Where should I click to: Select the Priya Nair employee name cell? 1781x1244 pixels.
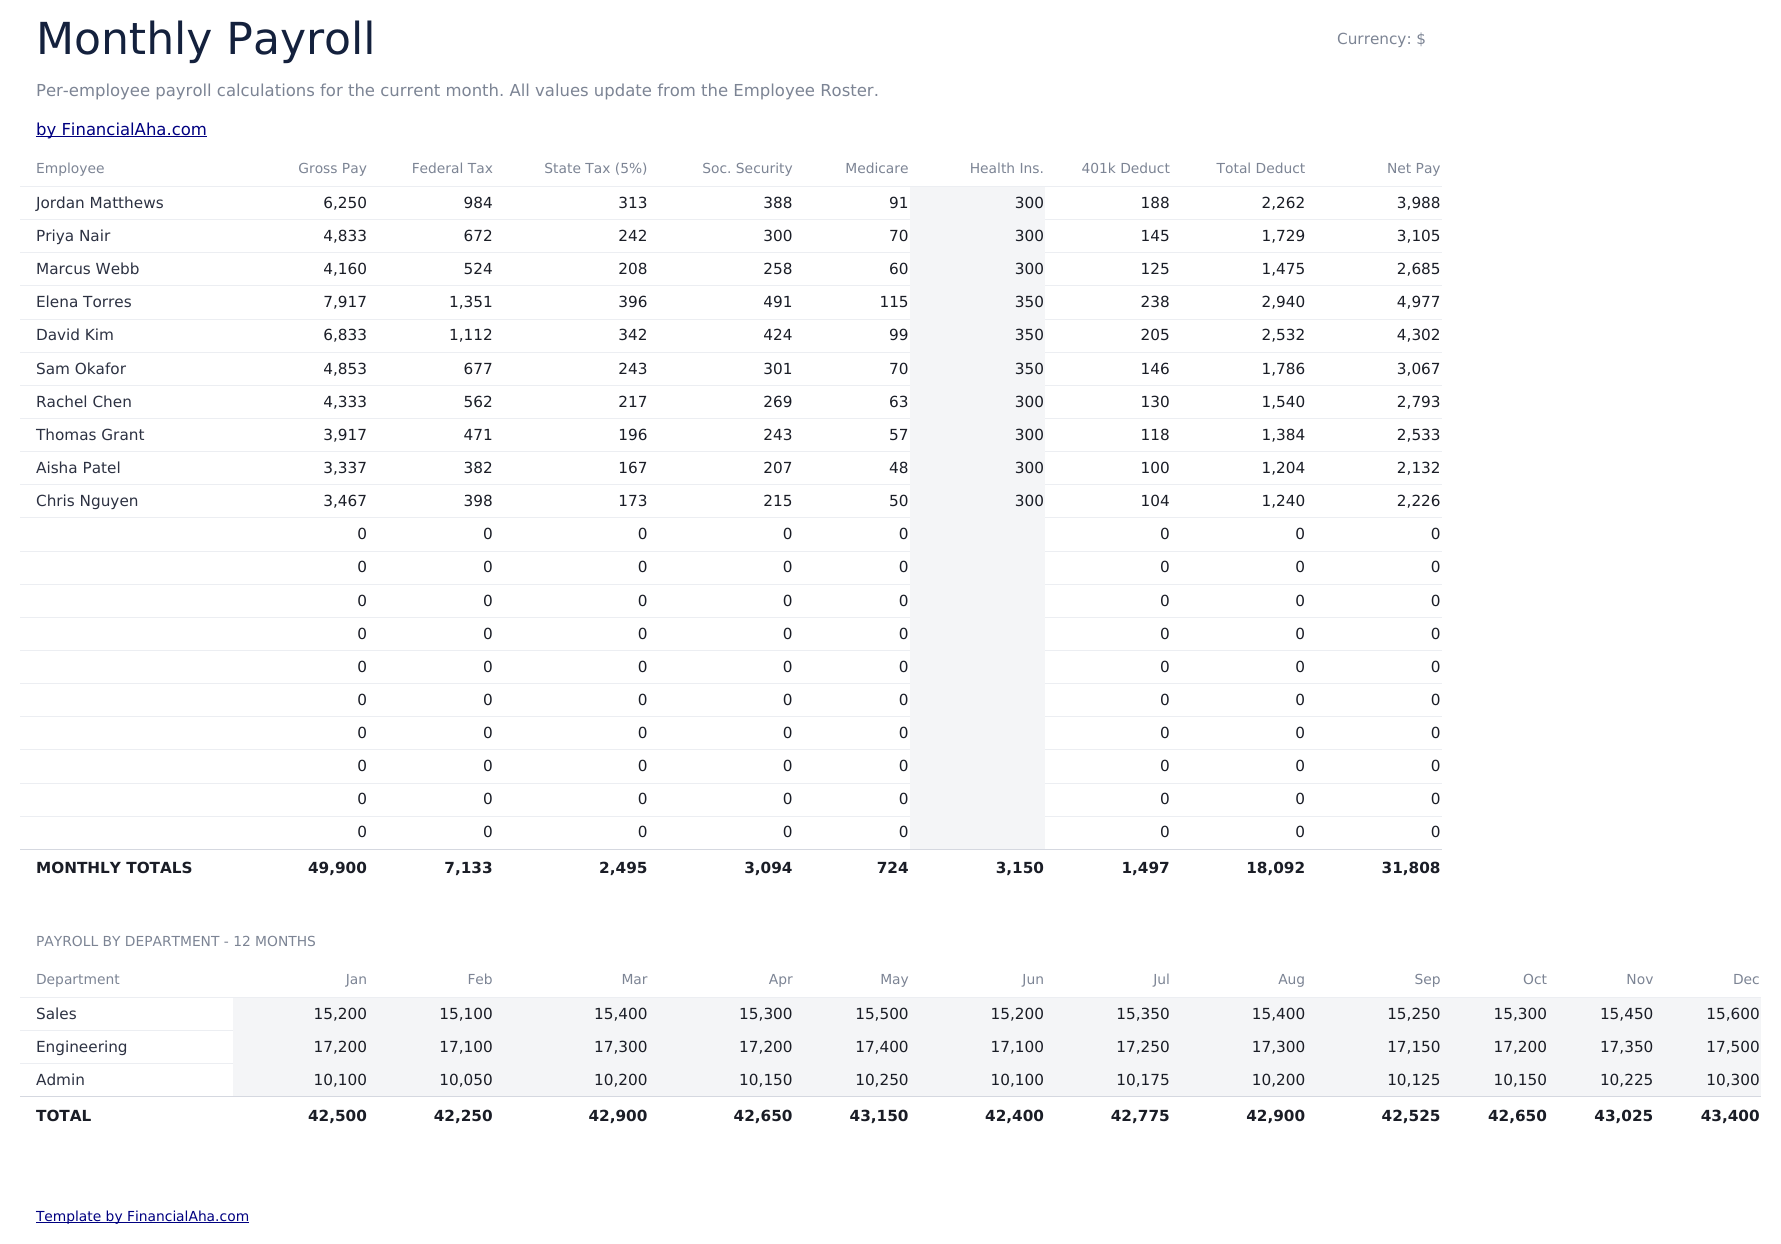point(73,236)
